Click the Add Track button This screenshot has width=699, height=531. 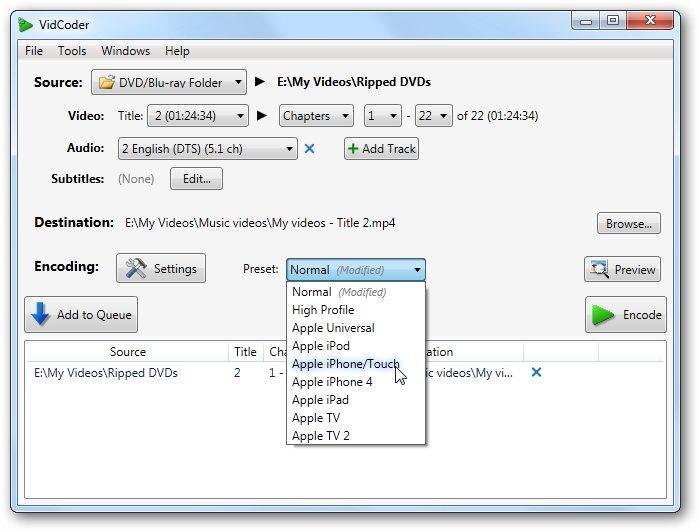pyautogui.click(x=381, y=148)
